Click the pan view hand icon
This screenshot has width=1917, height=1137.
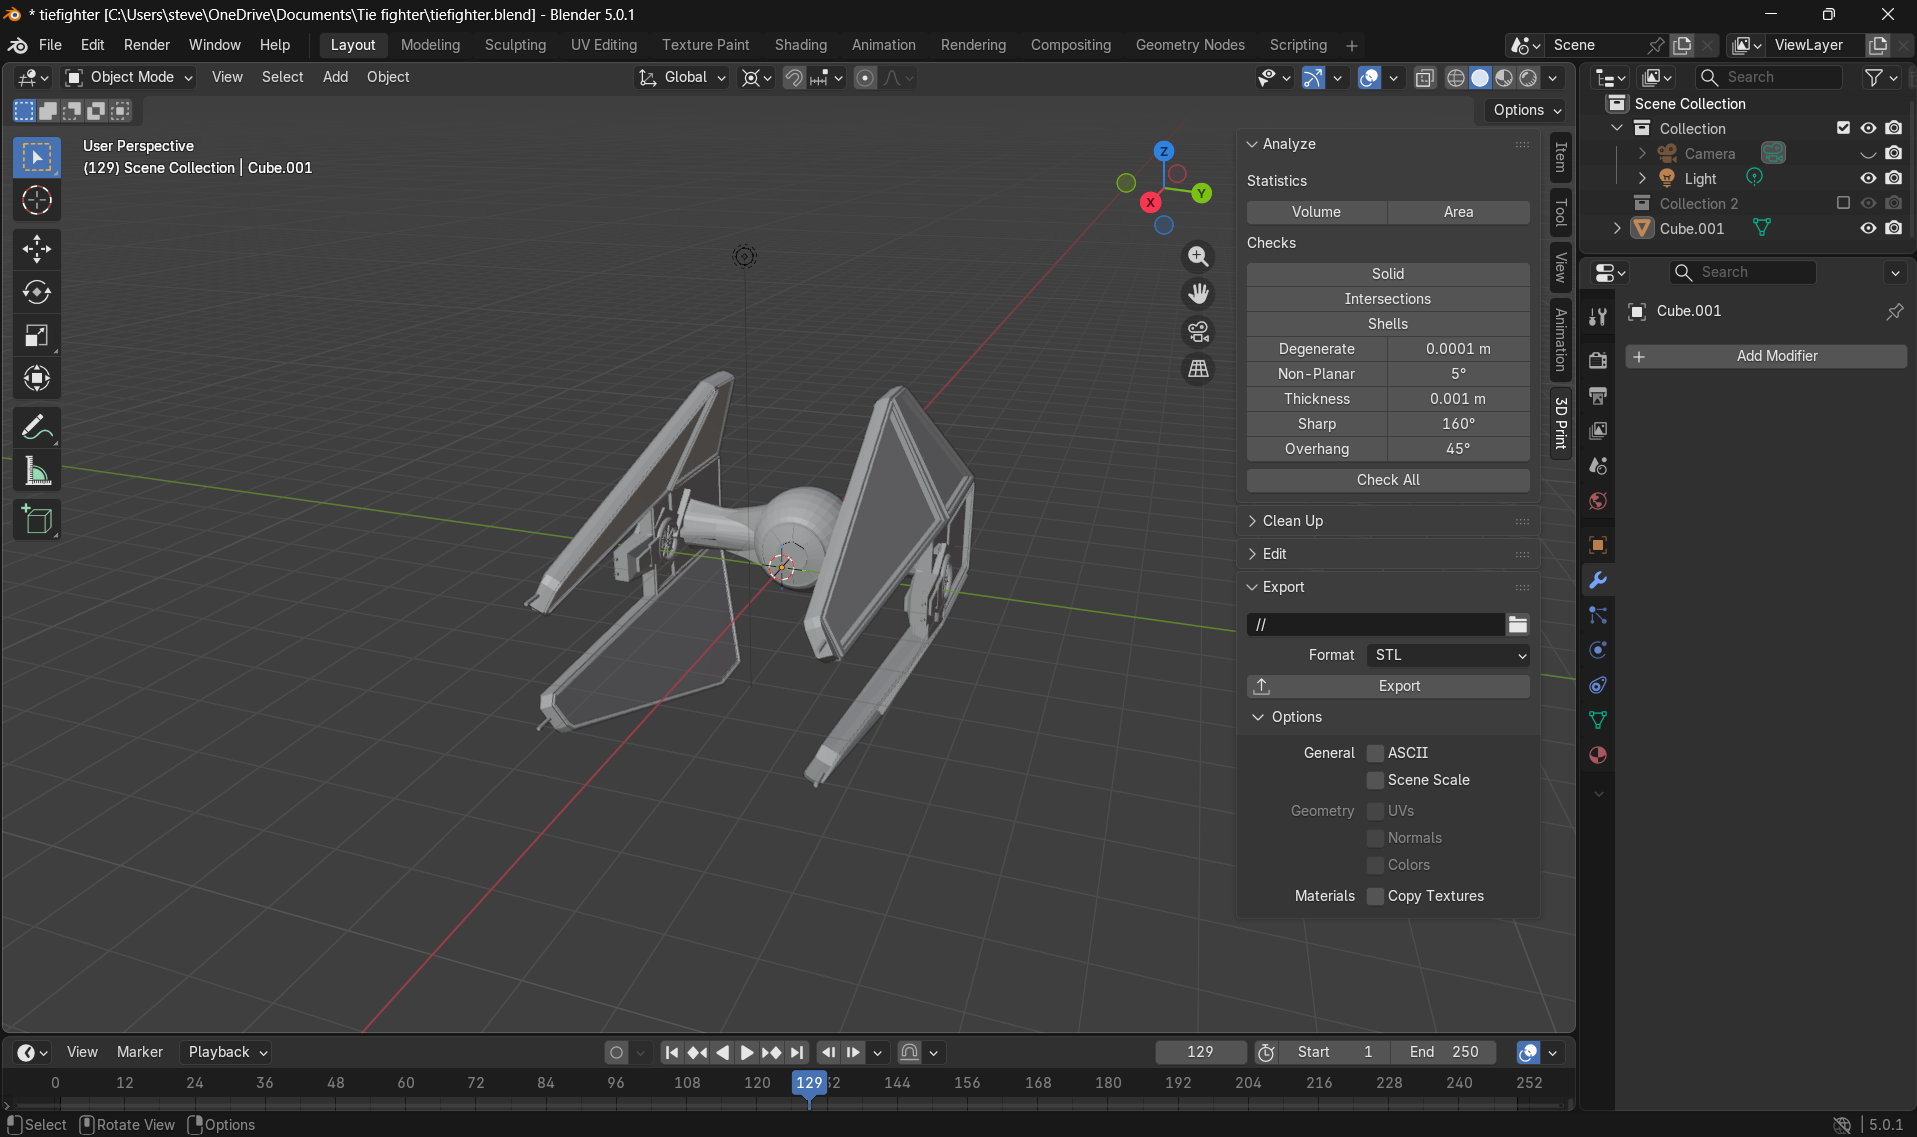(x=1198, y=294)
